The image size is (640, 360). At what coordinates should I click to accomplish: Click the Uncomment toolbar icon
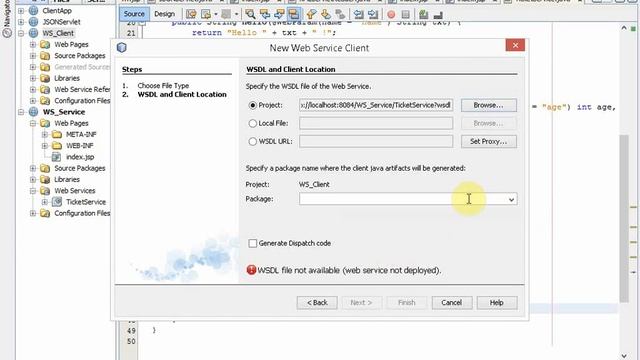pyautogui.click(x=438, y=14)
